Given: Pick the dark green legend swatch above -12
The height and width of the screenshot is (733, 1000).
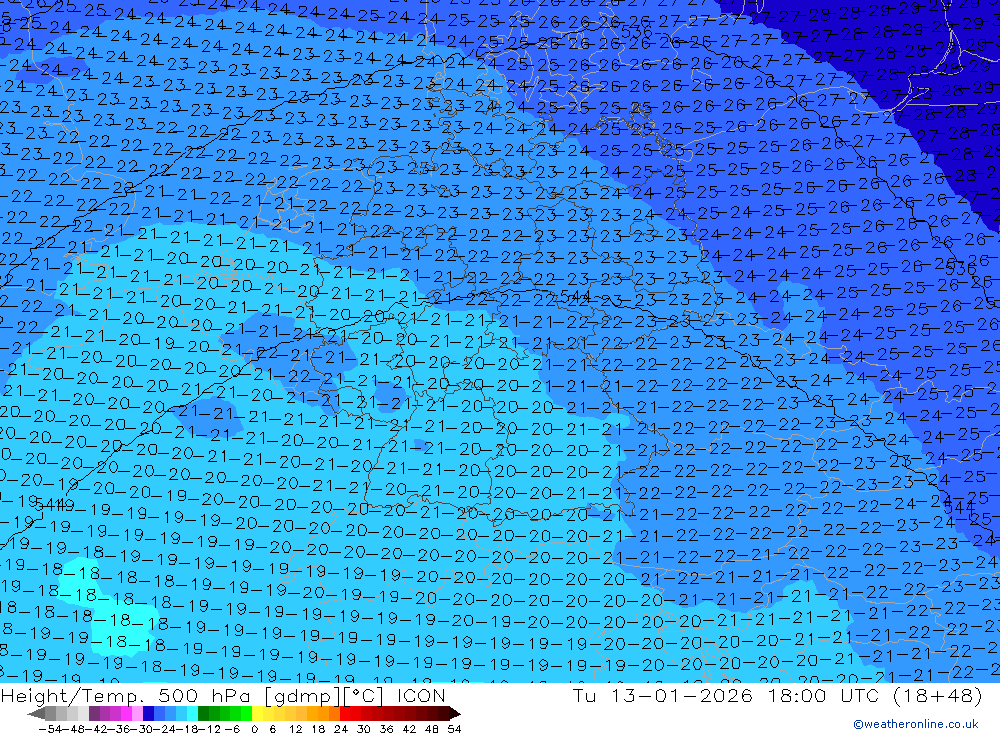Looking at the screenshot, I should click(203, 714).
